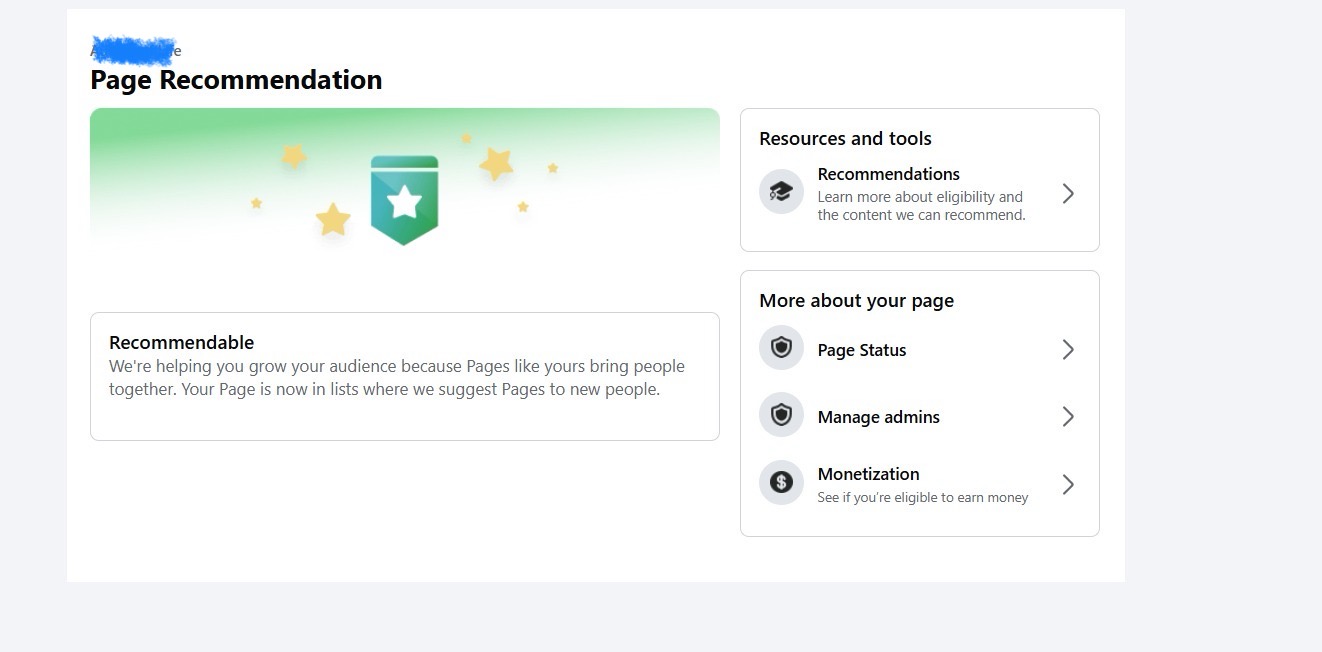1322x652 pixels.
Task: Click "See if you're eligible to earn money"
Action: point(922,497)
